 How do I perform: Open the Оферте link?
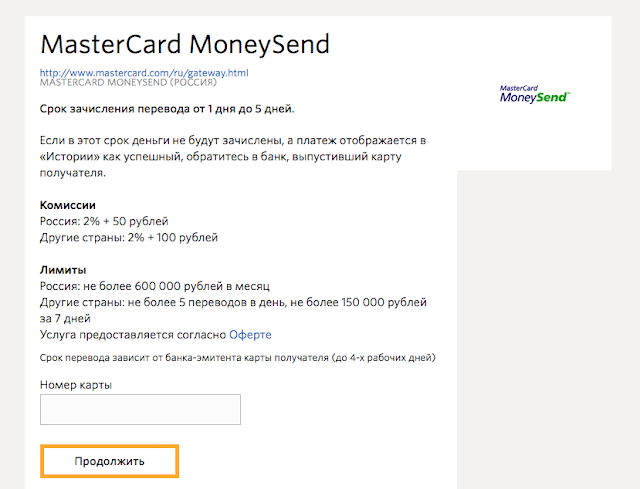[250, 335]
